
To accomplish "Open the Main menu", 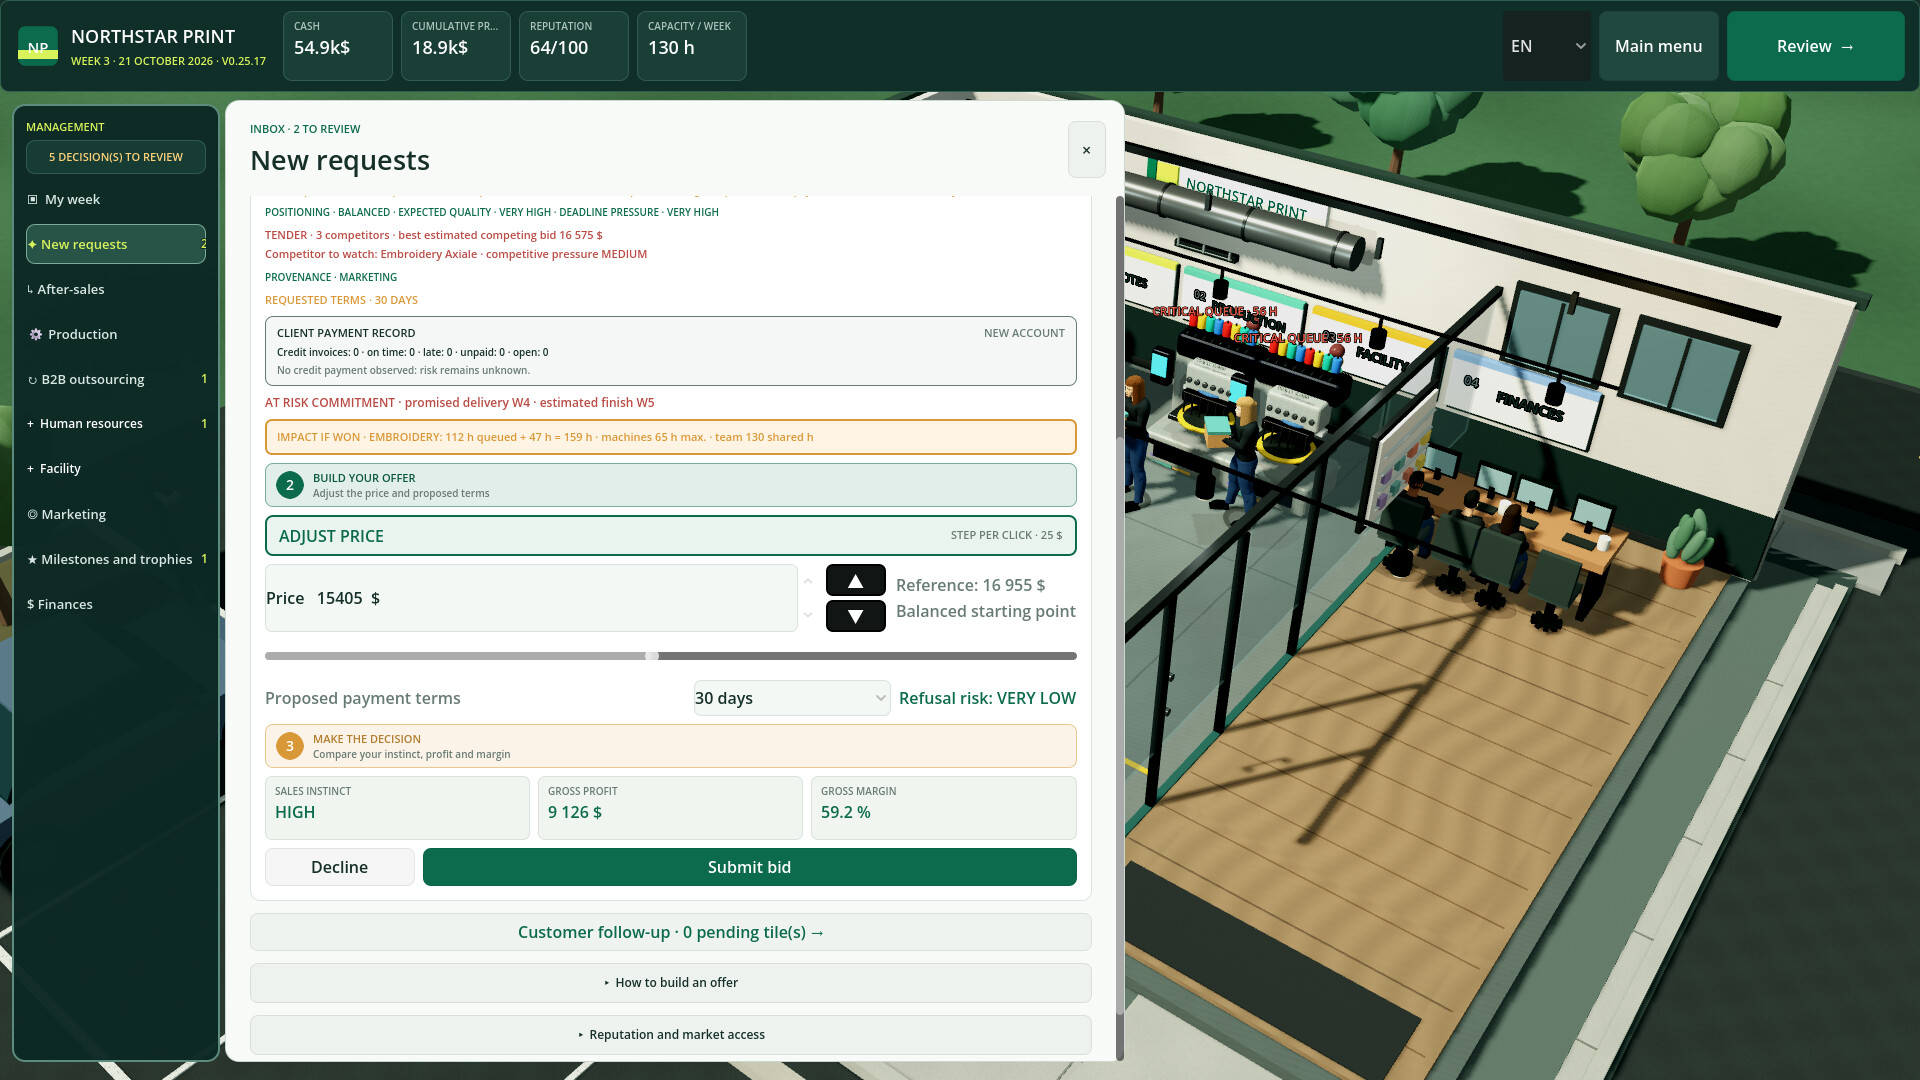I will (x=1658, y=46).
